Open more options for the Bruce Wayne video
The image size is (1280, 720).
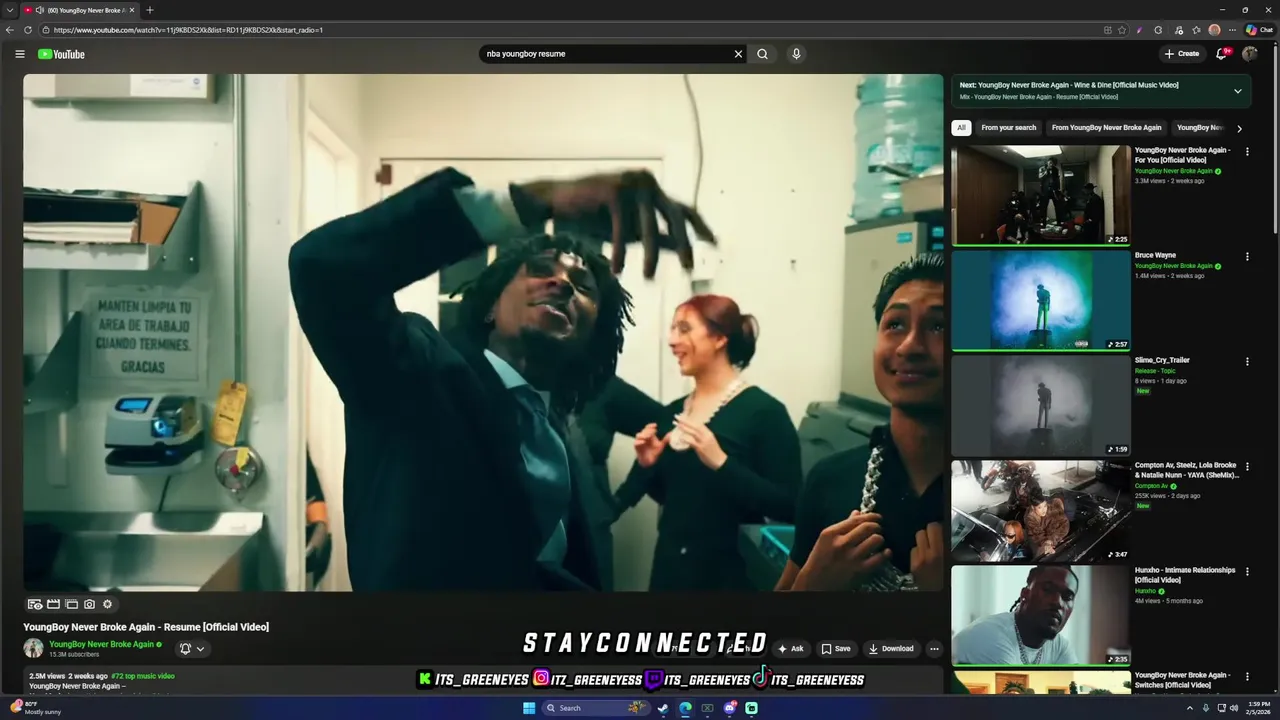[x=1247, y=257]
